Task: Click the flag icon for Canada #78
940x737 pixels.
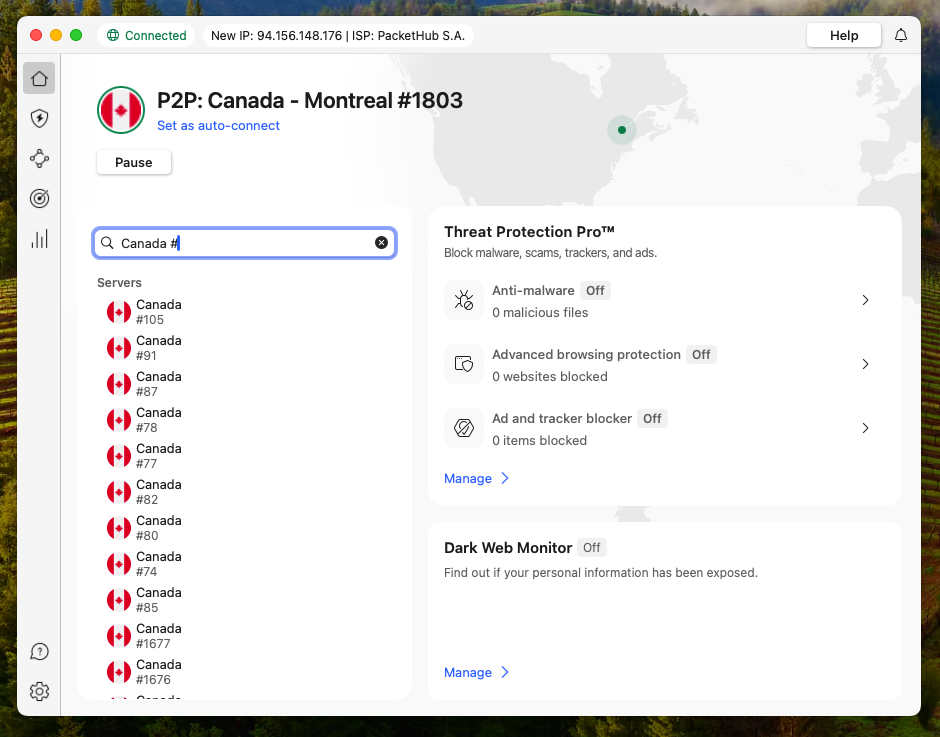Action: click(119, 420)
